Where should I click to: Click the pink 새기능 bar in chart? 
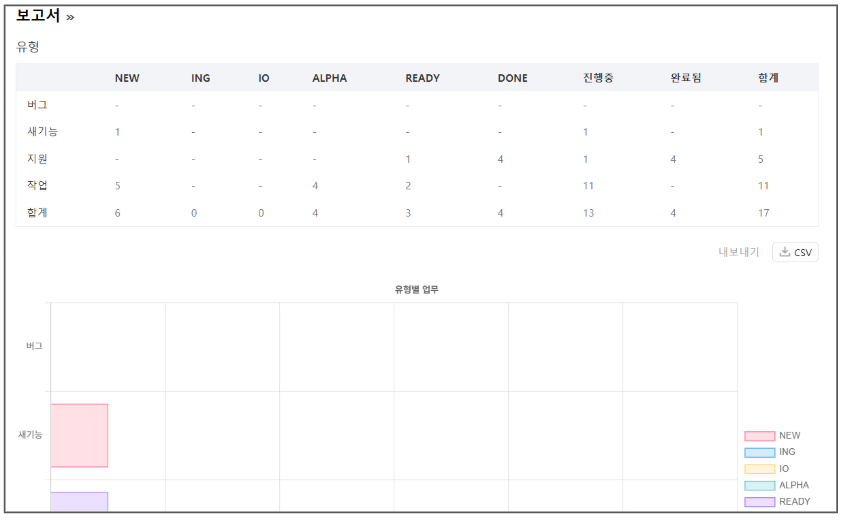[x=79, y=435]
